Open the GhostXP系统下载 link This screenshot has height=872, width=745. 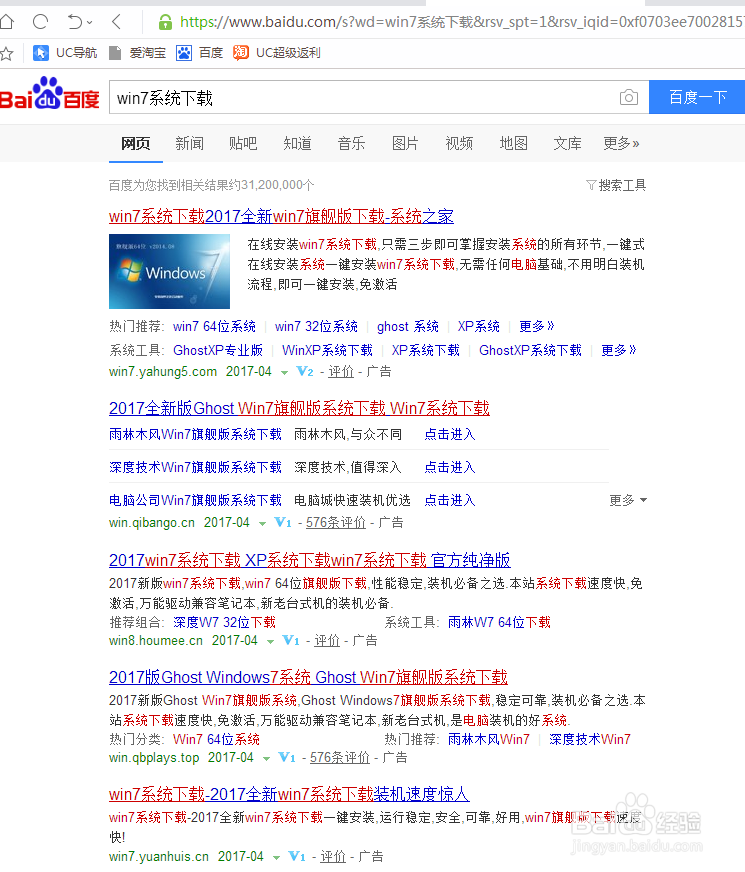(530, 350)
